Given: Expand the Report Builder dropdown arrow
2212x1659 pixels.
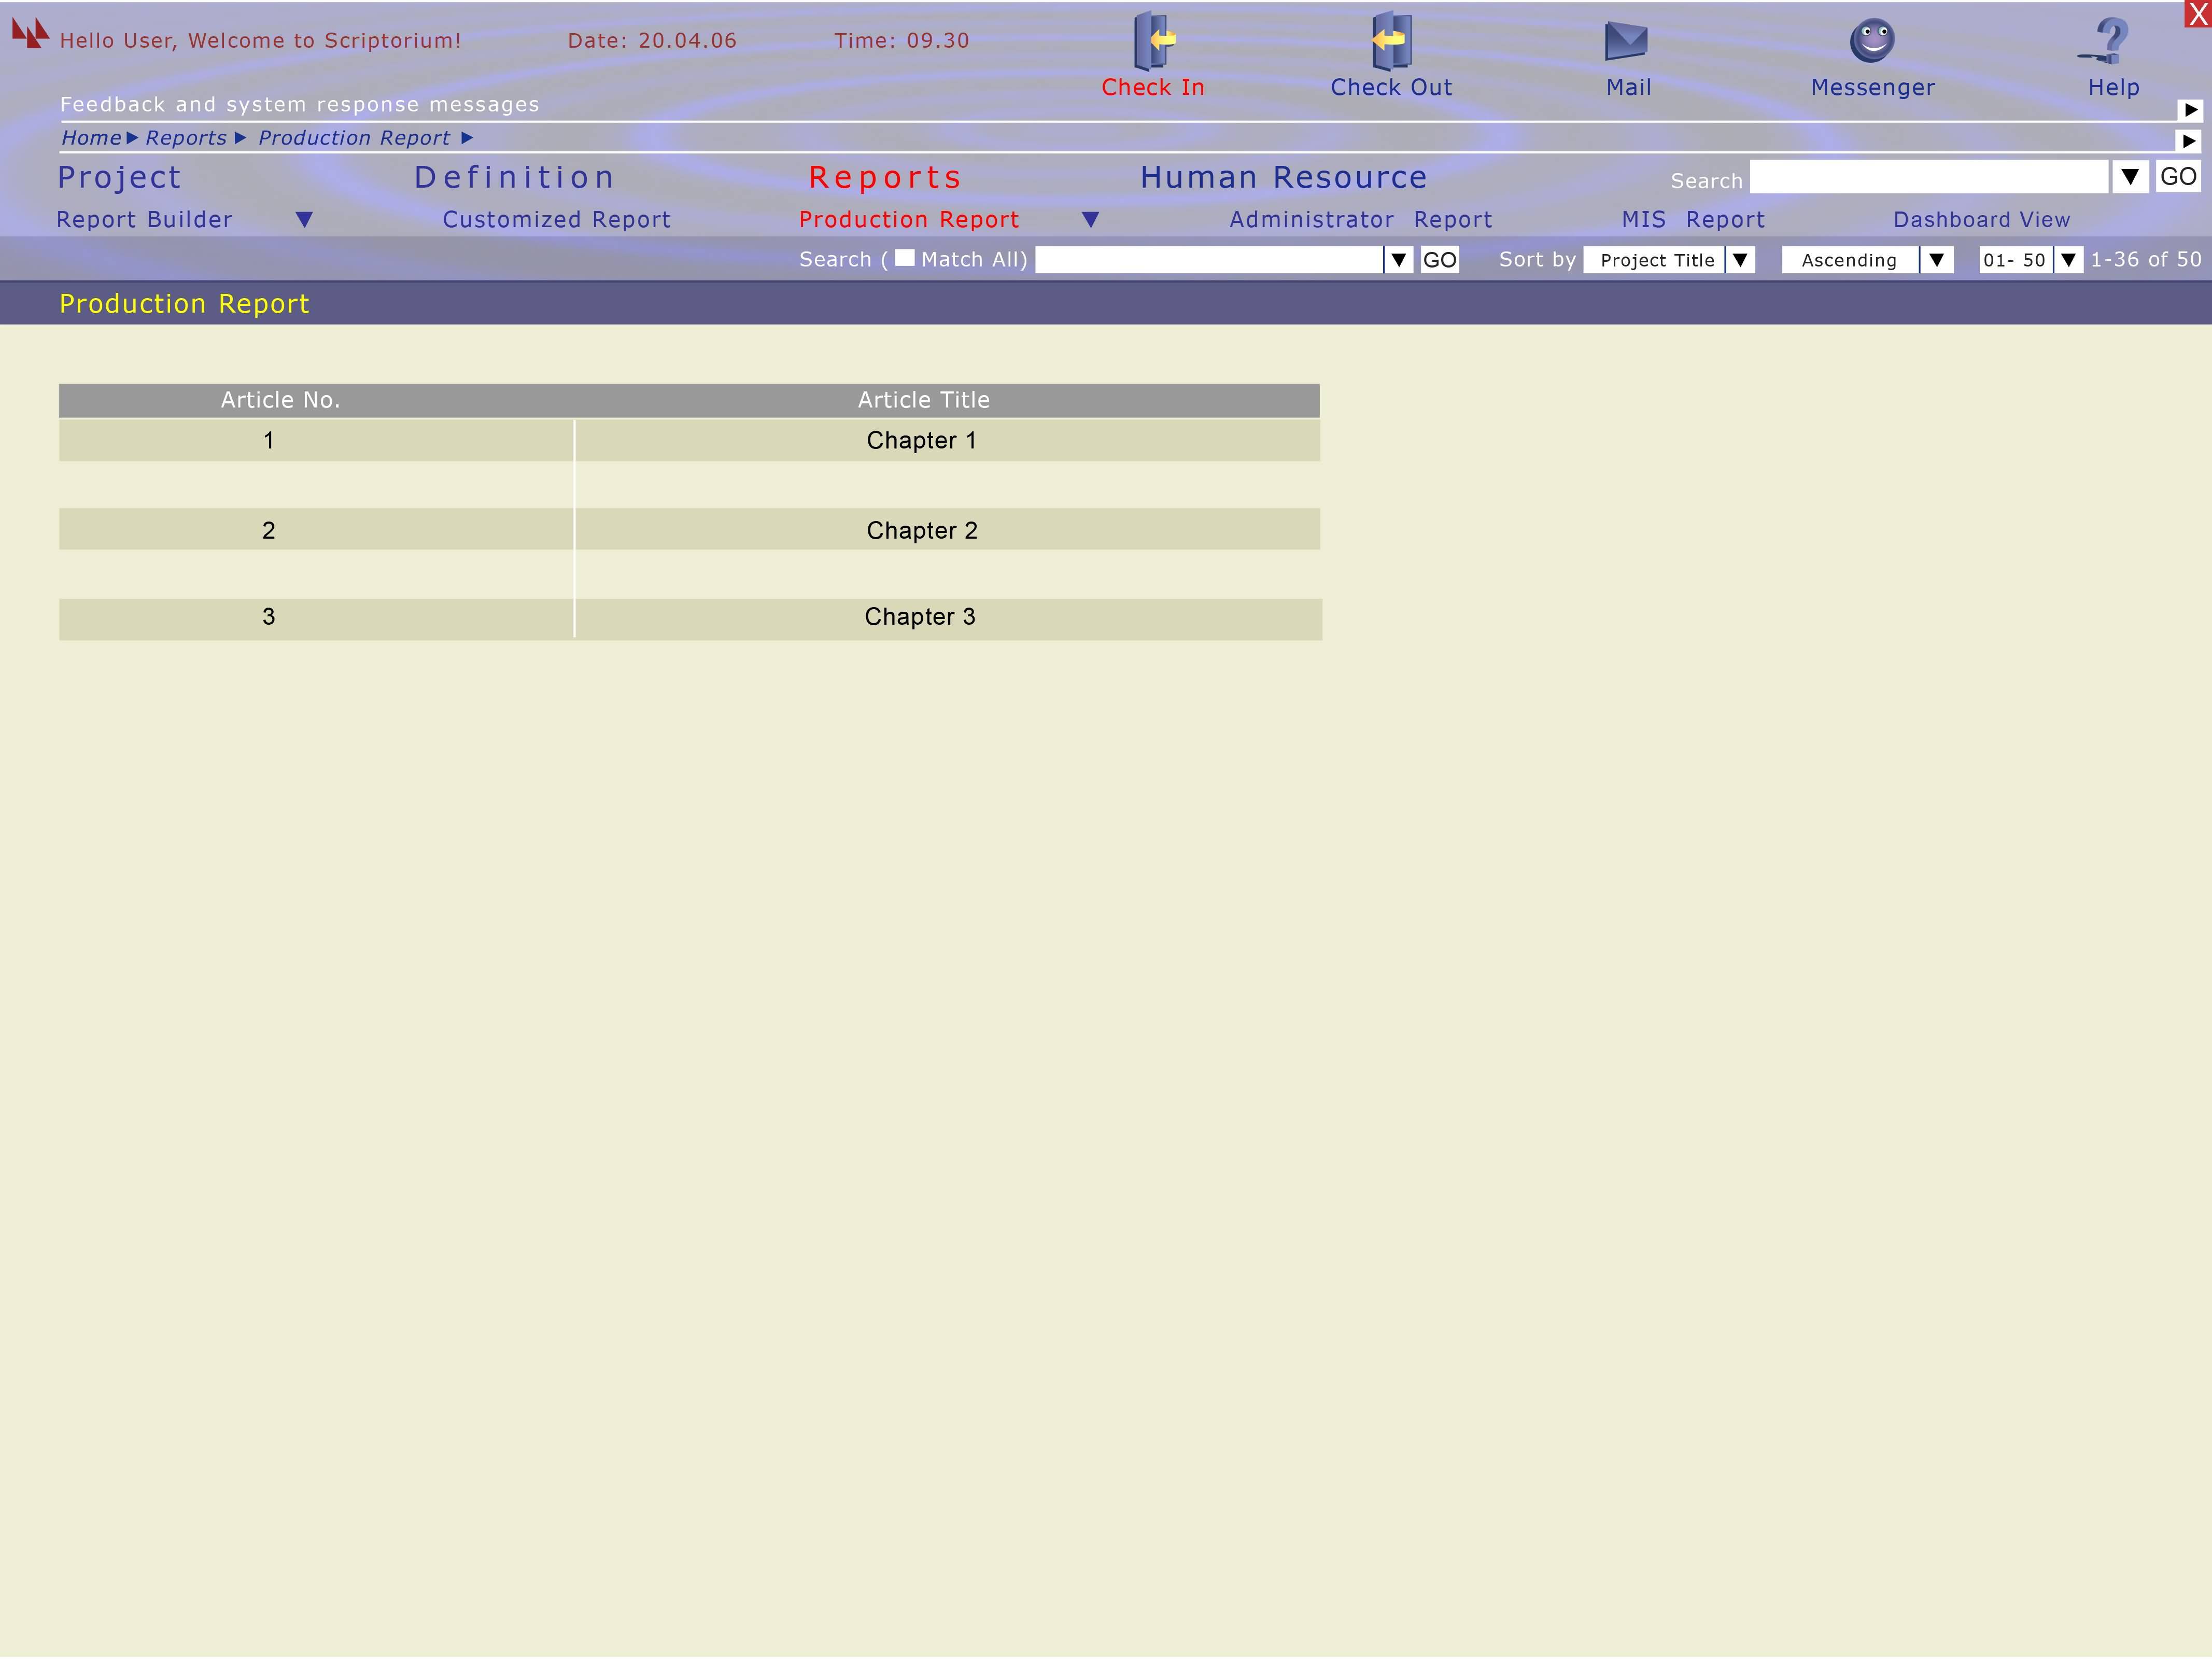Looking at the screenshot, I should point(305,219).
